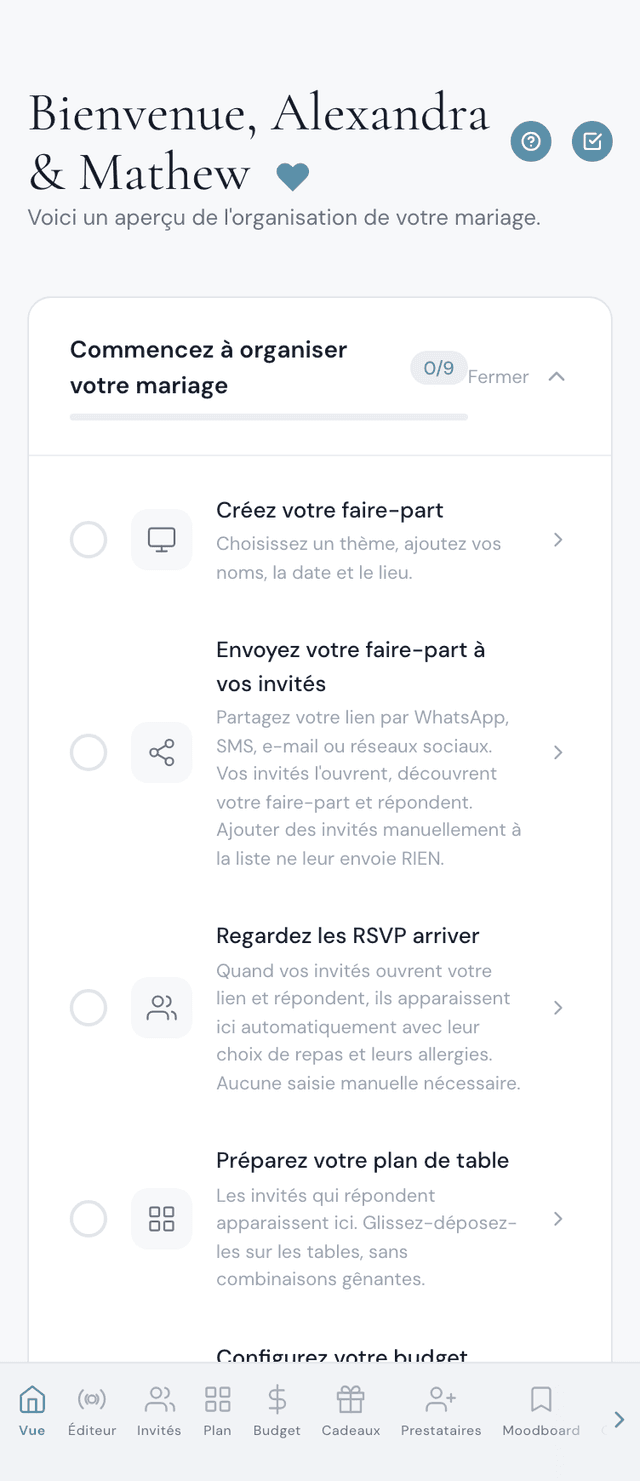Click the share icon for sending faire-part
The width and height of the screenshot is (640, 1481).
(162, 753)
